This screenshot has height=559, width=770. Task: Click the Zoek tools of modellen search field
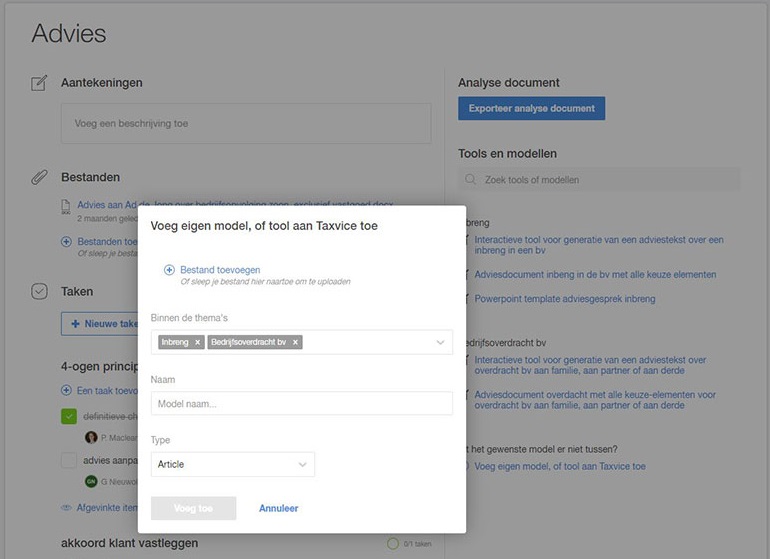[x=599, y=179]
